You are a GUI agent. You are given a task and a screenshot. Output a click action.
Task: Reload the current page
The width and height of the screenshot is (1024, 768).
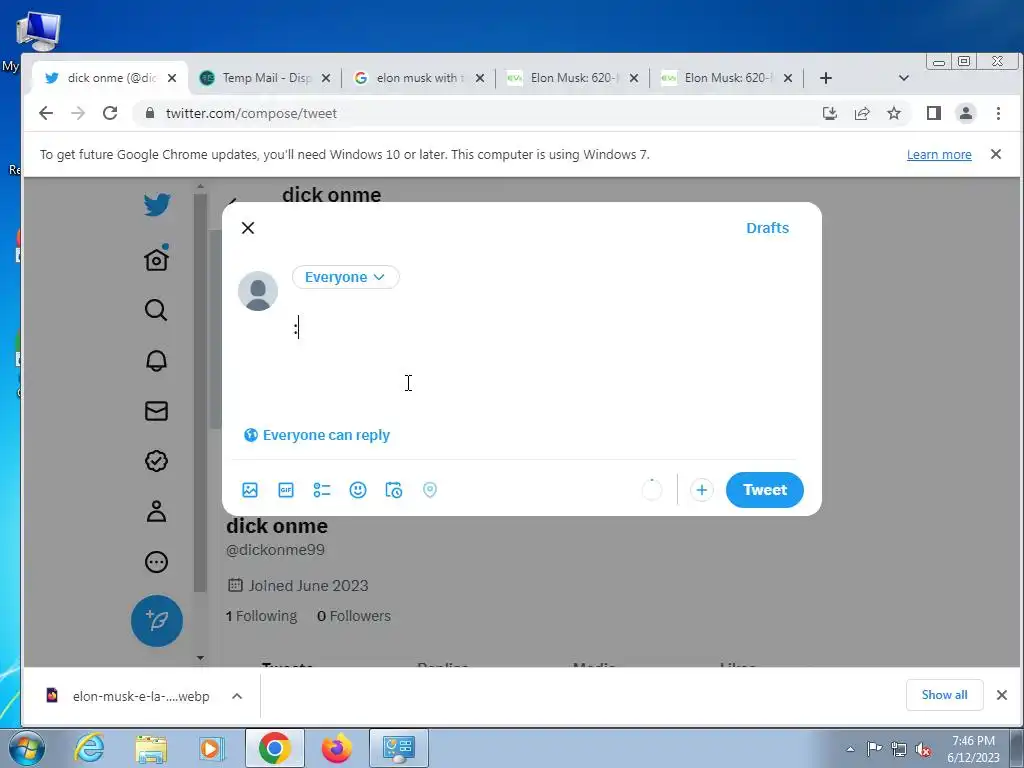110,113
